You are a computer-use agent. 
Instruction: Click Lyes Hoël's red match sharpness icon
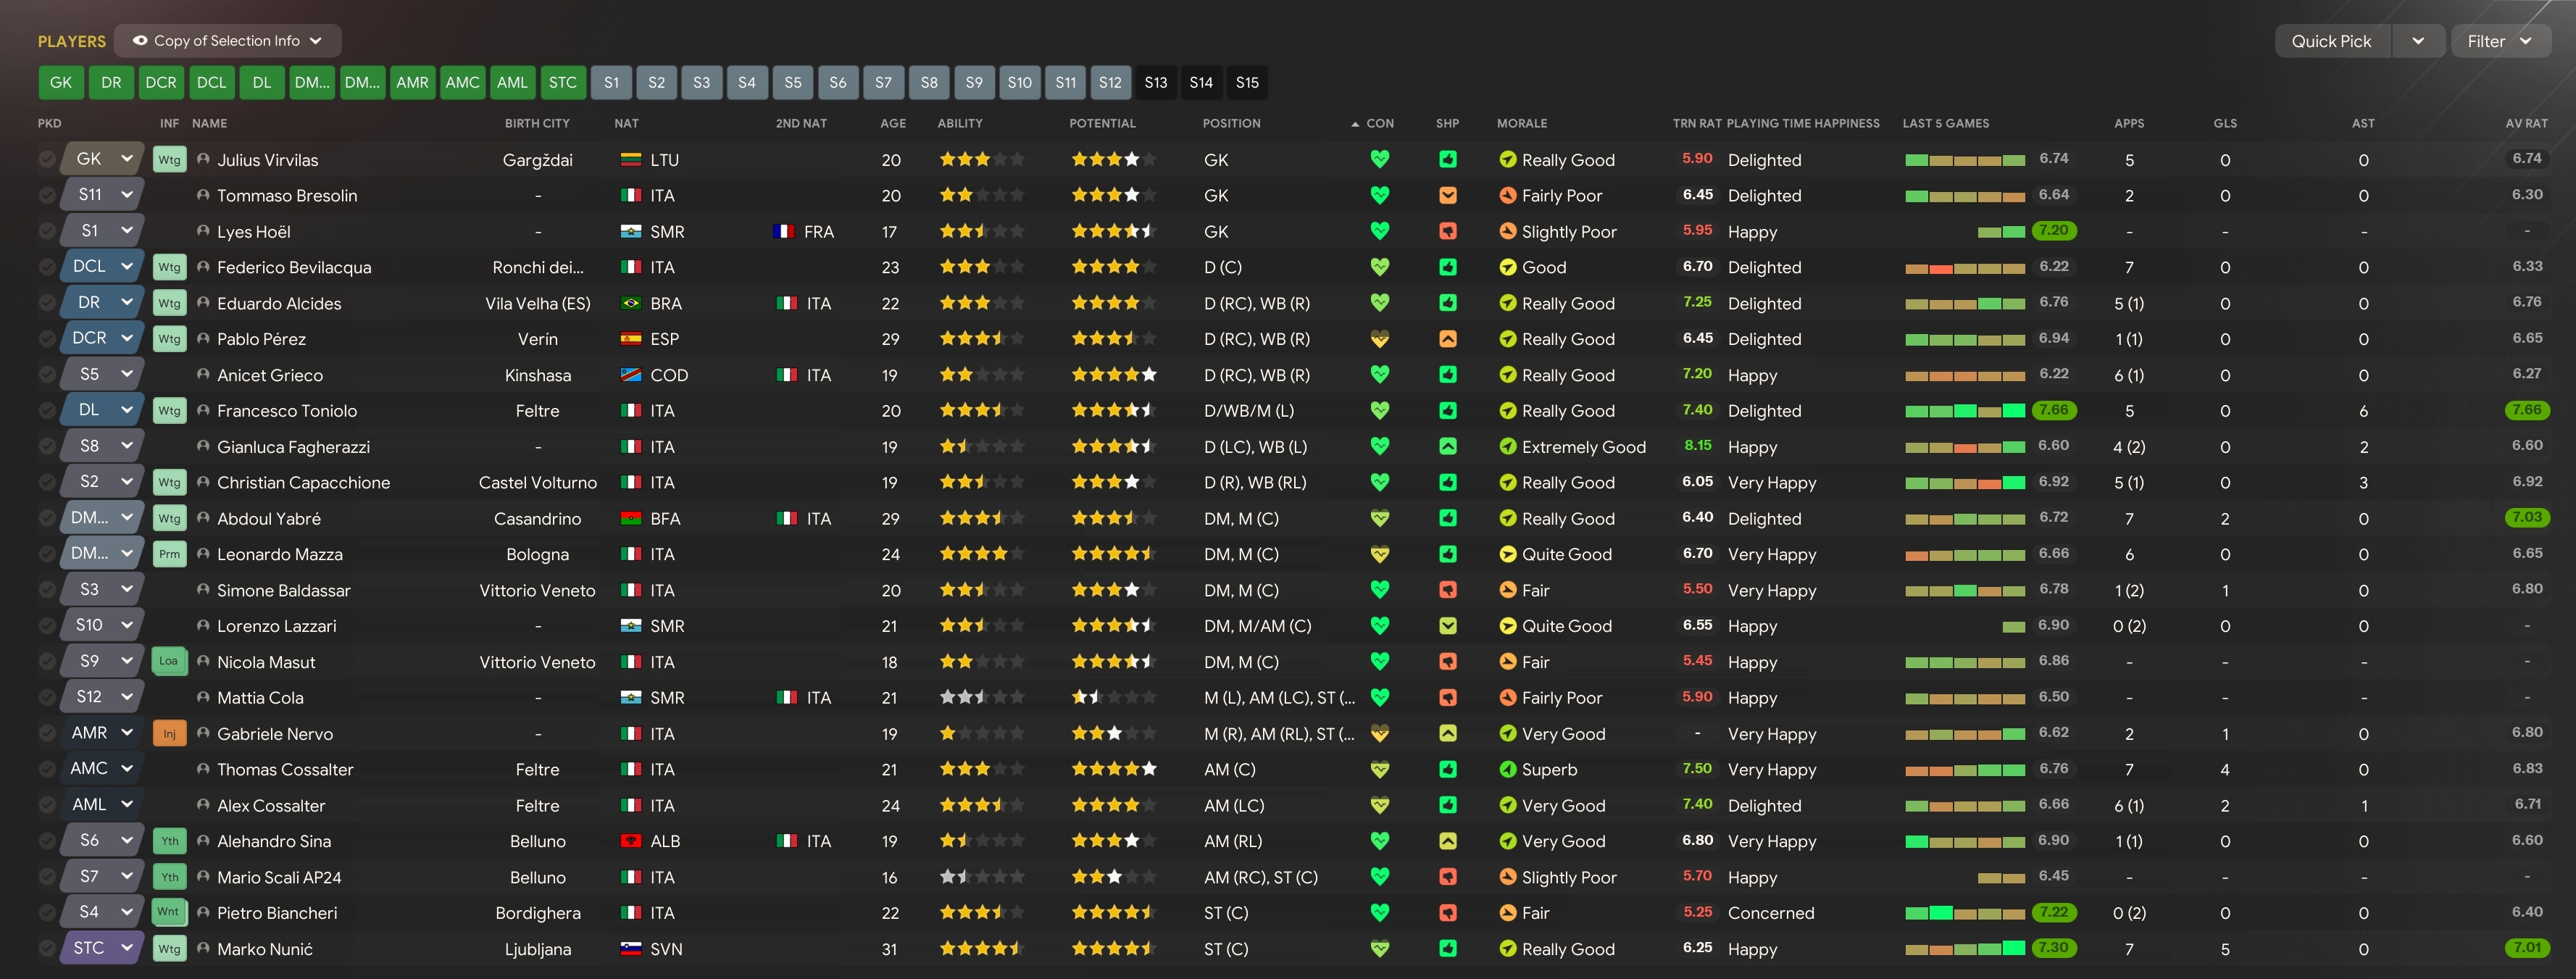click(x=1447, y=232)
